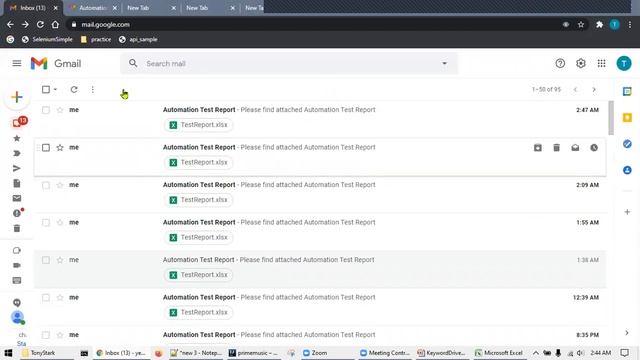Open SeleniumSimple bookmark
Screen dimensions: 640x360
[47, 40]
